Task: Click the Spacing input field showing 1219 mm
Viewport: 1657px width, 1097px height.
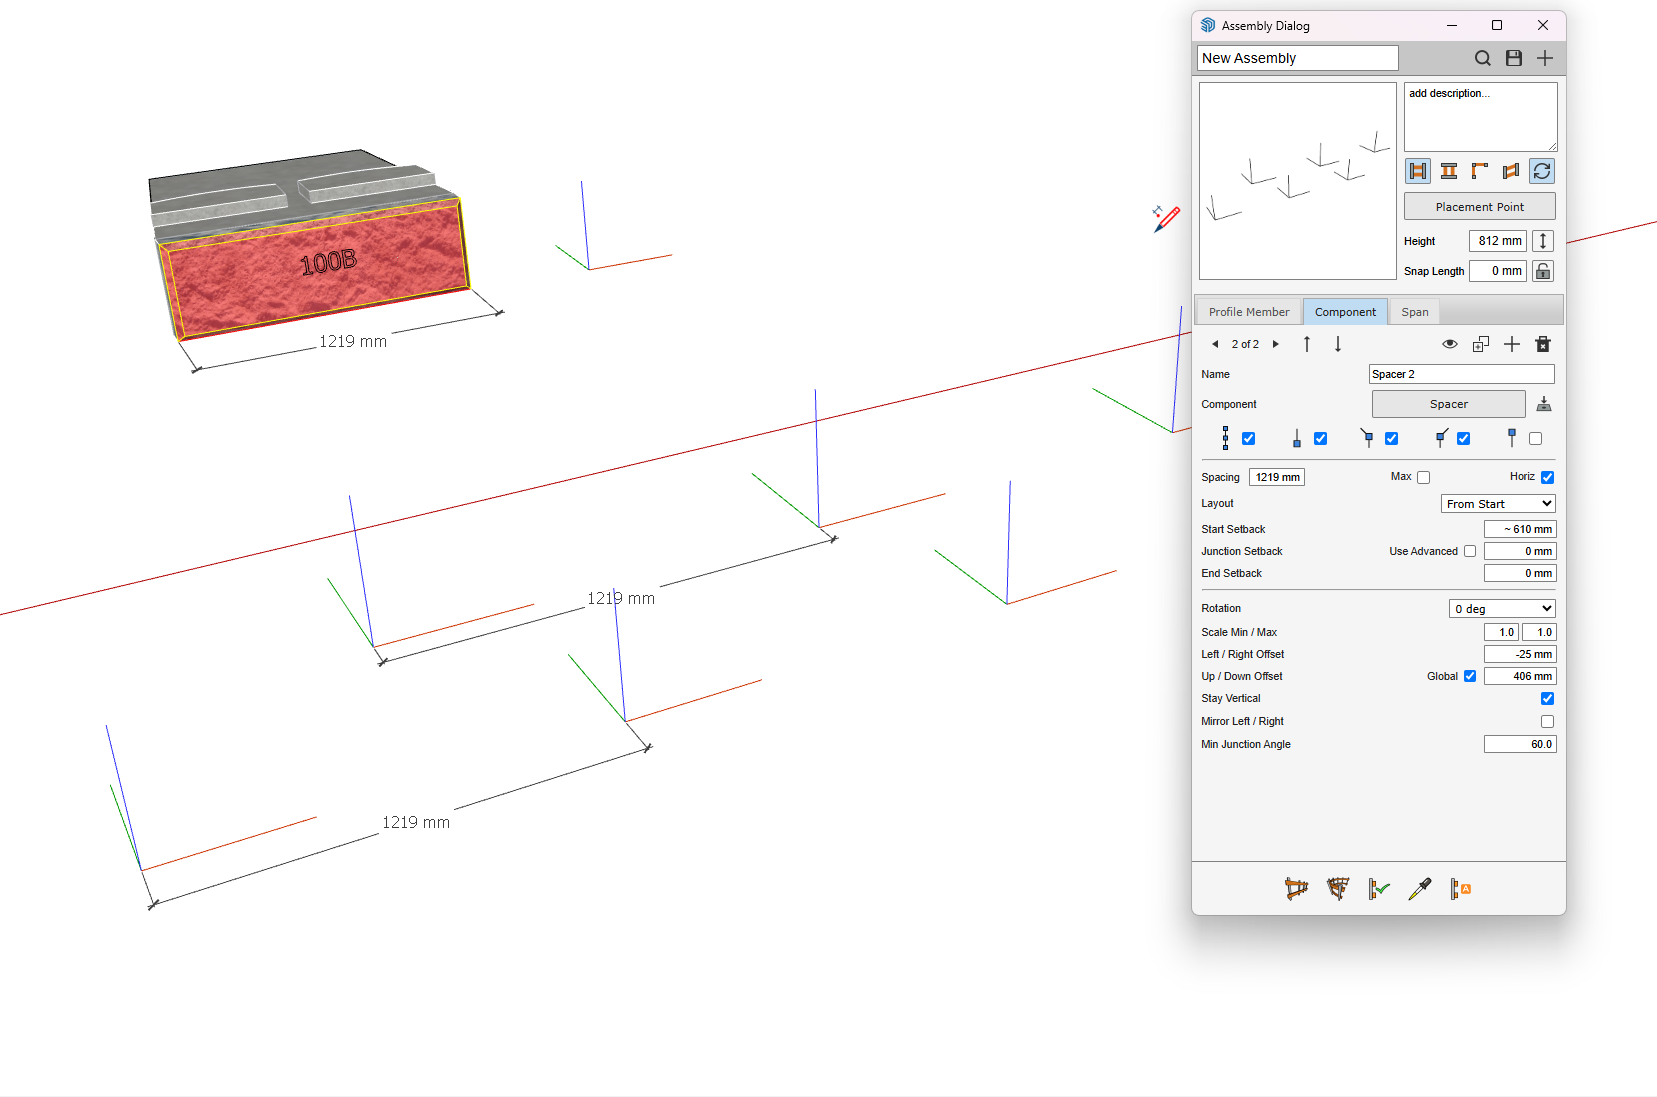Action: point(1277,477)
